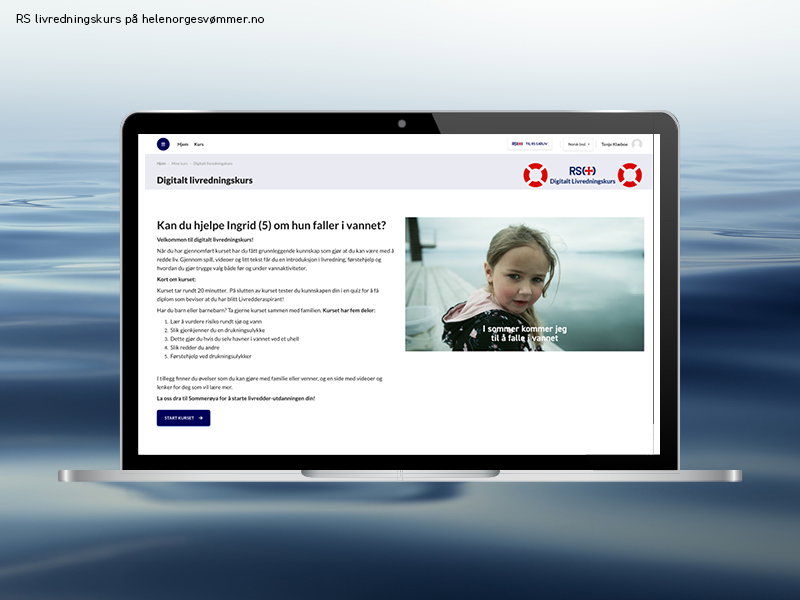Click the heading 'Kan du hjelpe Ingrid (5)'
Image resolution: width=800 pixels, height=600 pixels.
271,225
